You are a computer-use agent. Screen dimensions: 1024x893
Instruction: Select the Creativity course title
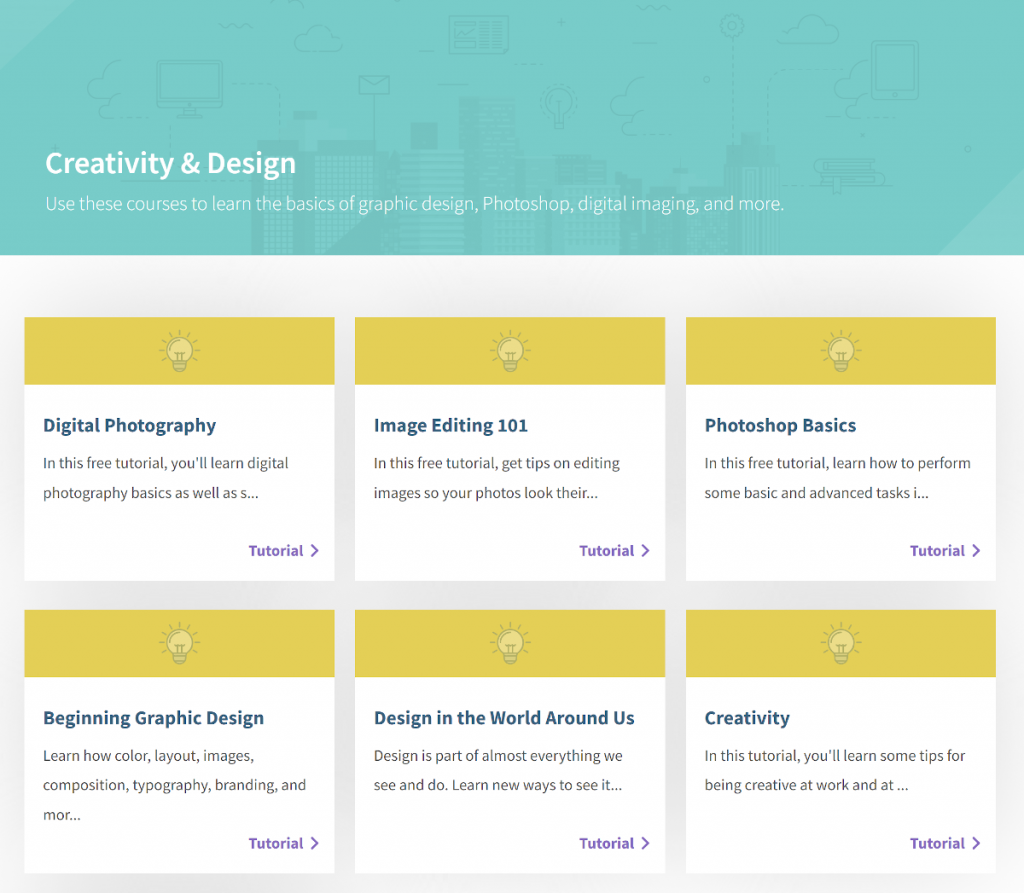(x=747, y=718)
